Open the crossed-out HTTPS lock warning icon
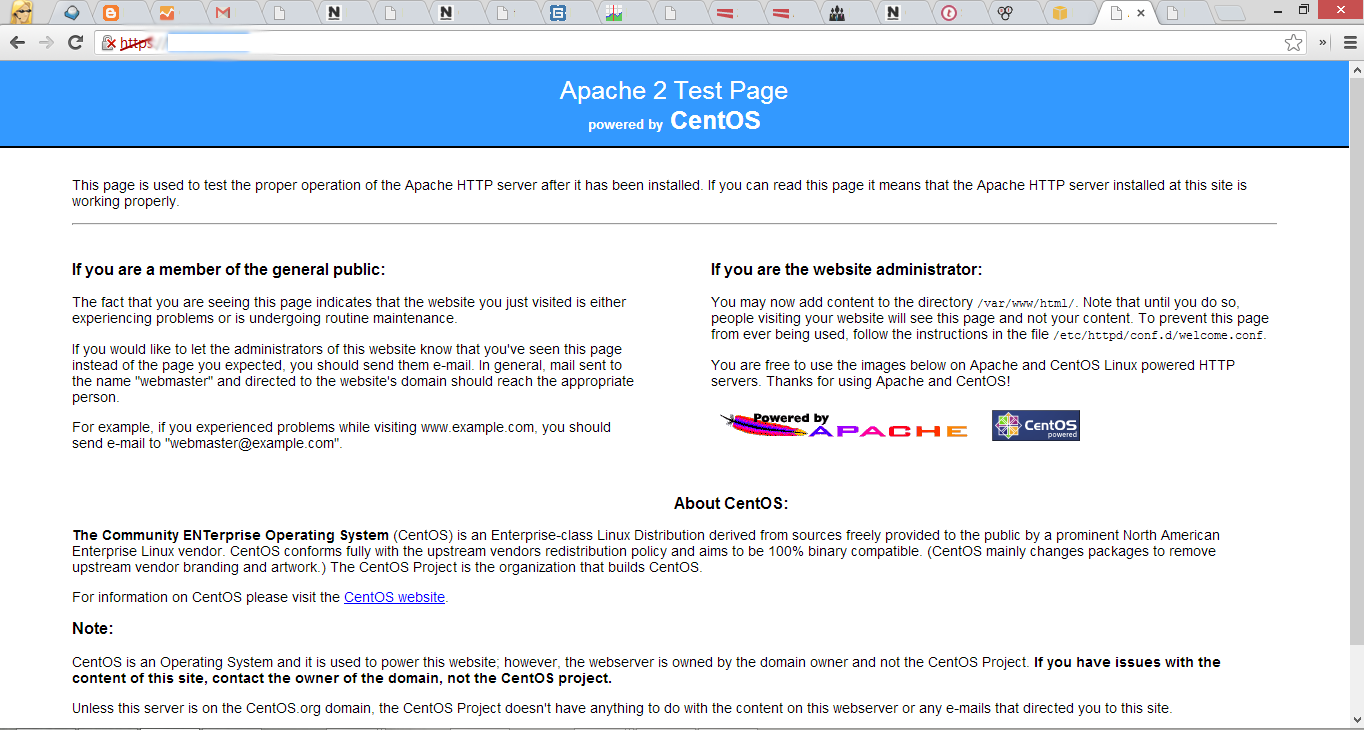Screen dimensions: 1364x730 click(110, 43)
